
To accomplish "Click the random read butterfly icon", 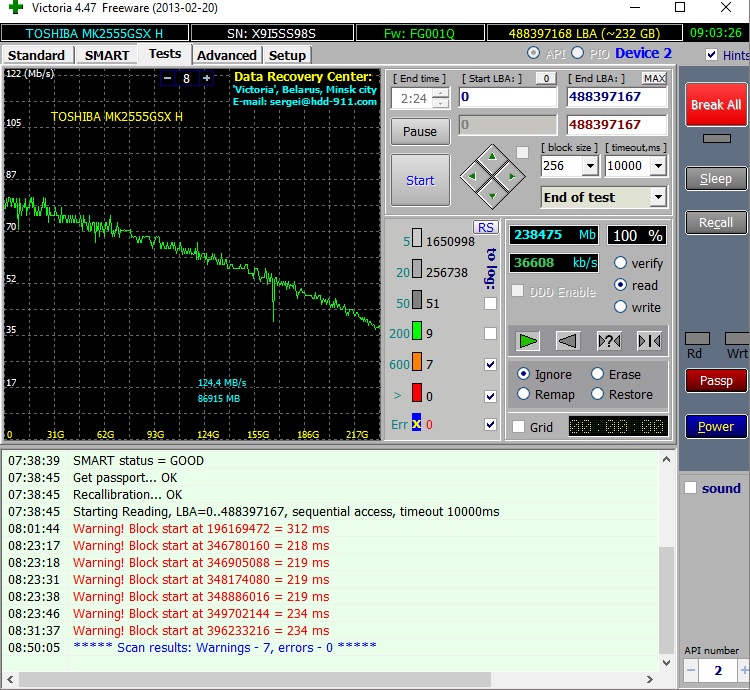I will (609, 341).
